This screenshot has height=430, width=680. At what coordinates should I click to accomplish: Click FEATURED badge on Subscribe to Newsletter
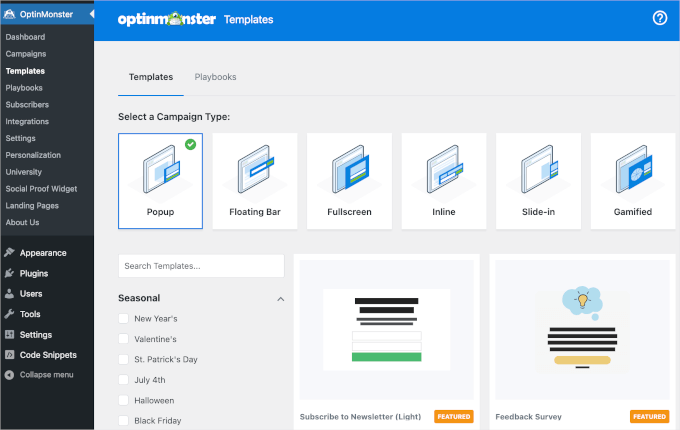click(x=454, y=417)
